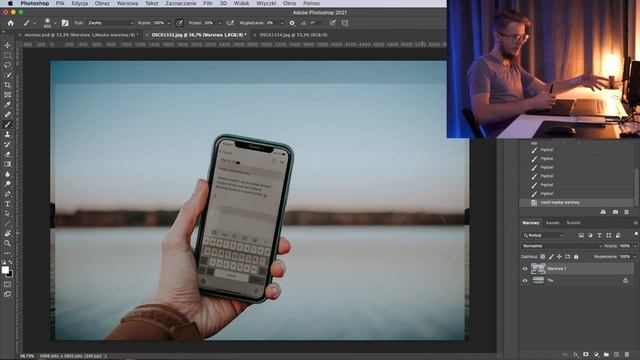Open the Warstwa menu
The width and height of the screenshot is (640, 360).
point(127,3)
